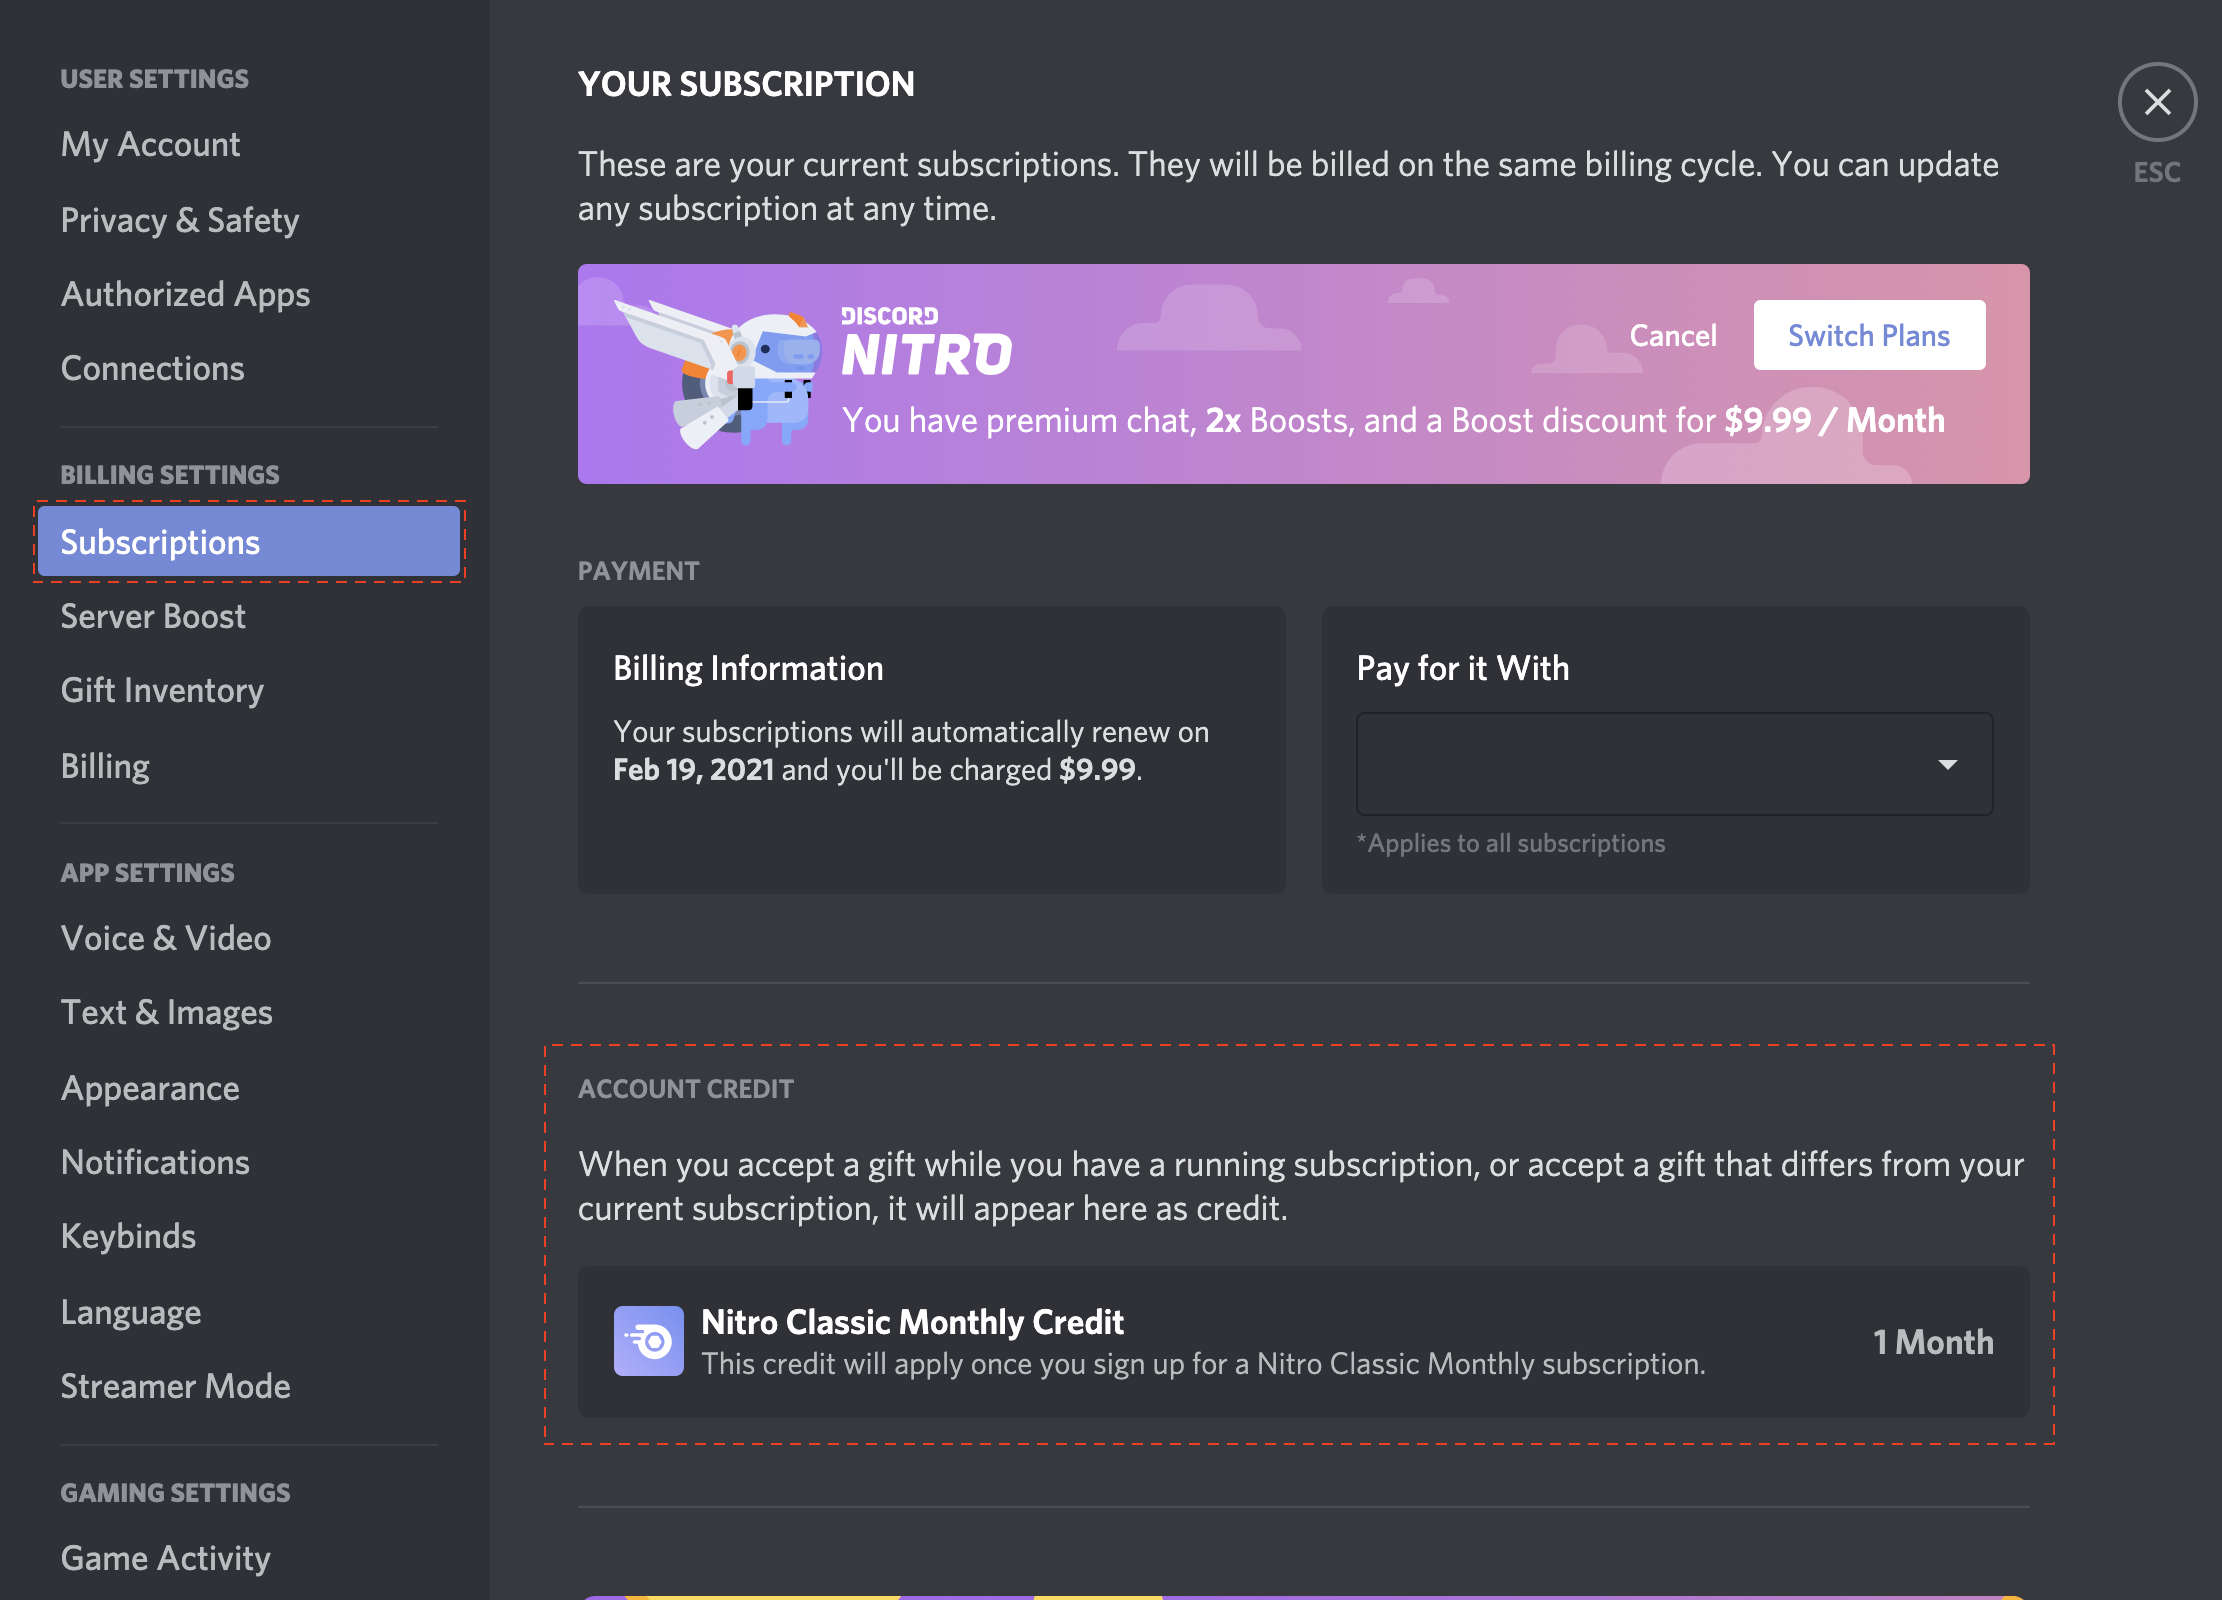Click the Server Boost icon in sidebar
2222x1600 pixels.
click(154, 614)
